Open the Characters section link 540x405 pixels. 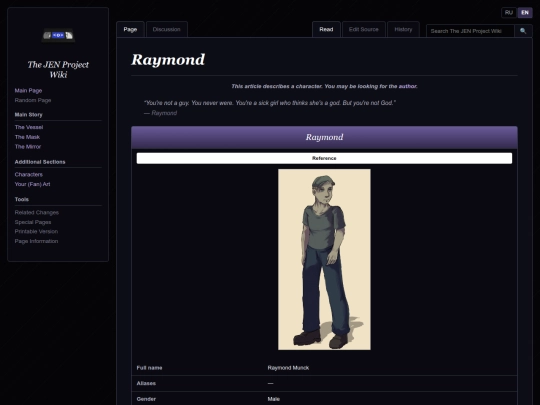29,174
